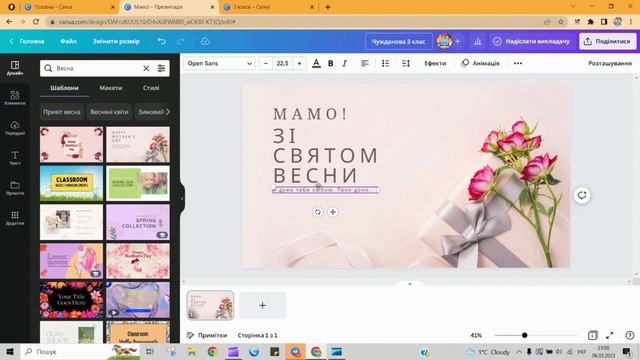The image size is (640, 360).
Task: Toggle bulleted list formatting
Action: click(385, 63)
